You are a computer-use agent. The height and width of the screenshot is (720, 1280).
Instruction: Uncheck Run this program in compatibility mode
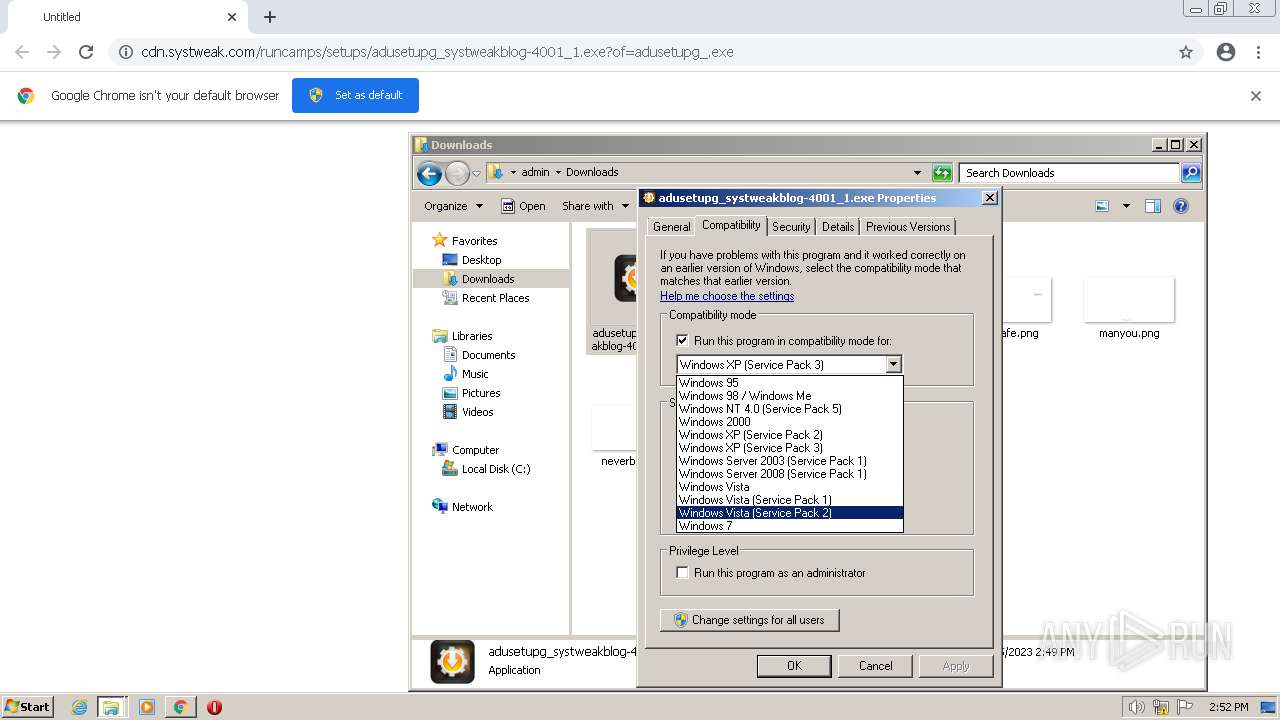coord(682,341)
